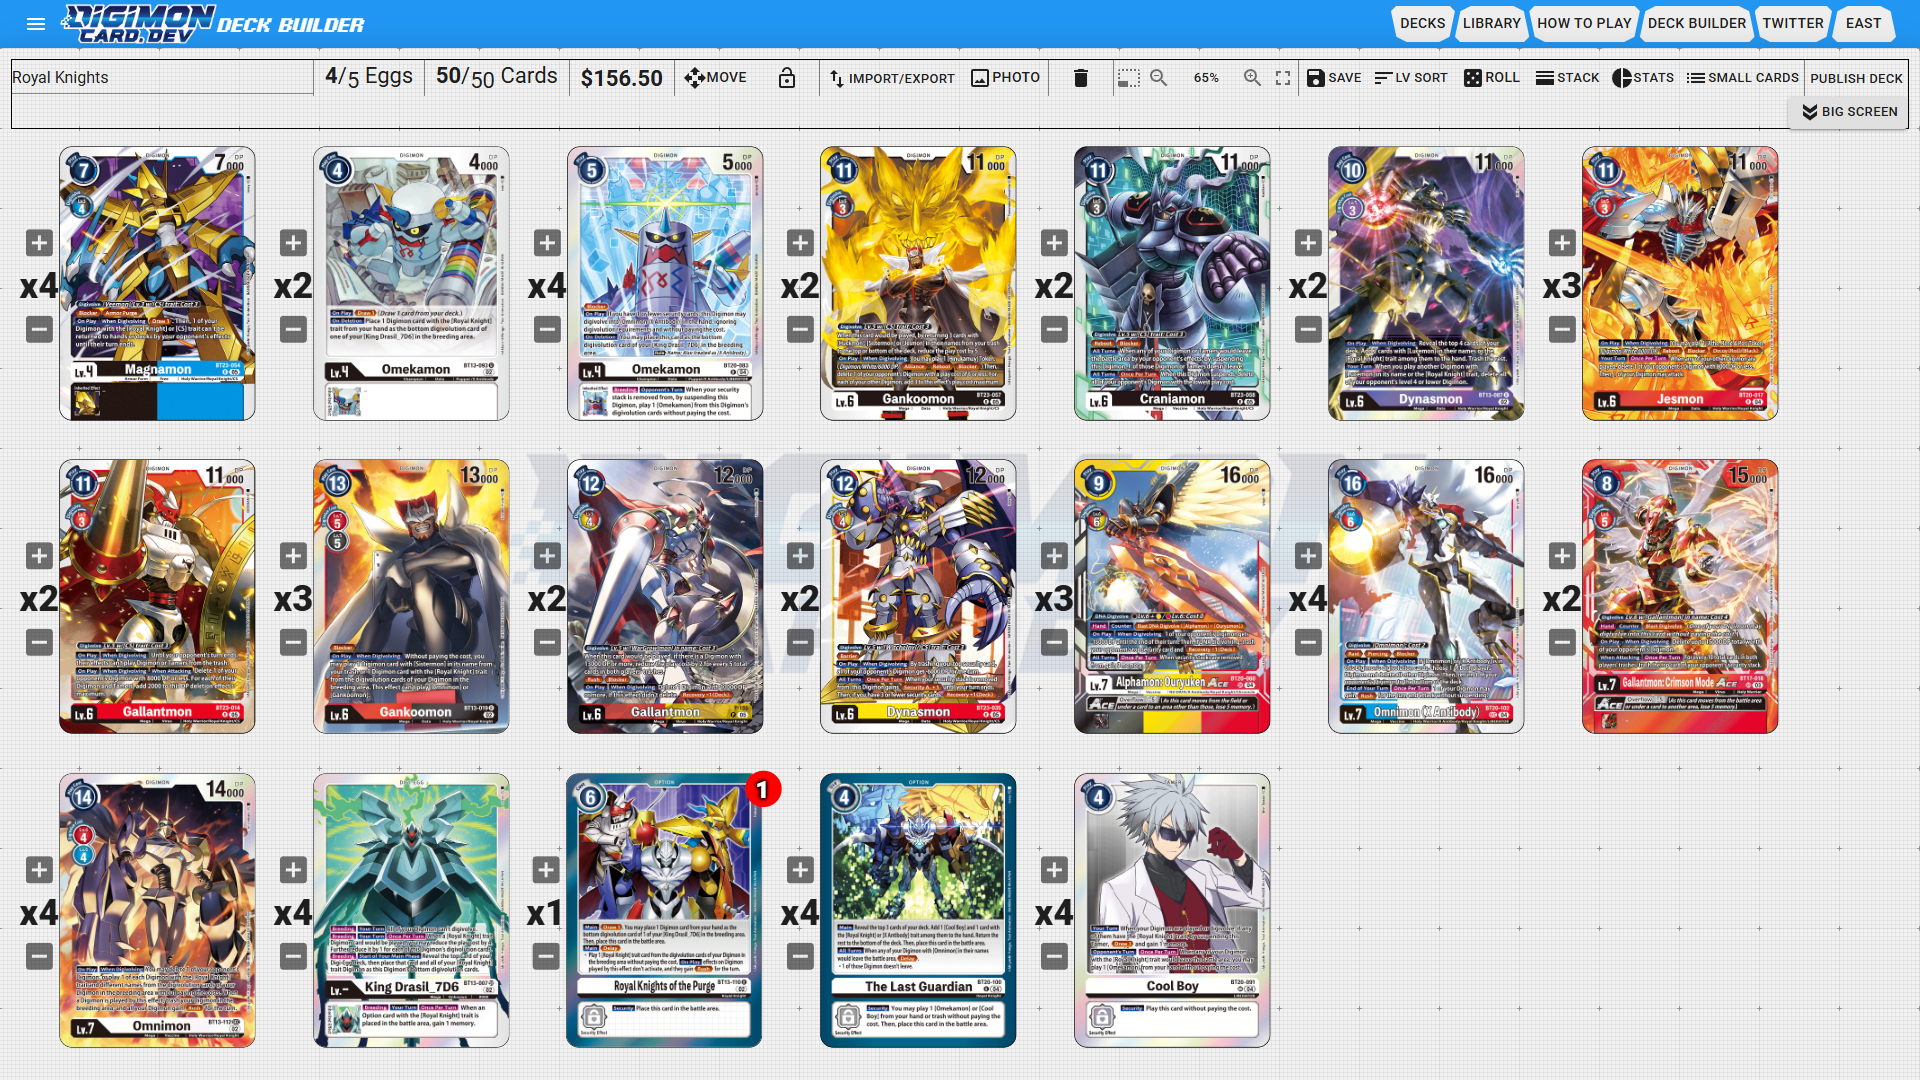Image resolution: width=1920 pixels, height=1080 pixels.
Task: Expand BIG SCREEN view
Action: 1849,112
